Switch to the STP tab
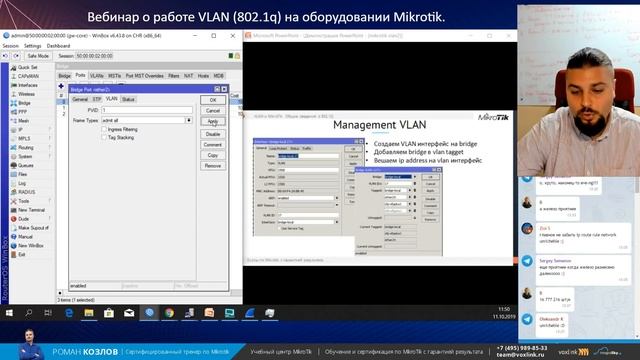 click(x=97, y=99)
